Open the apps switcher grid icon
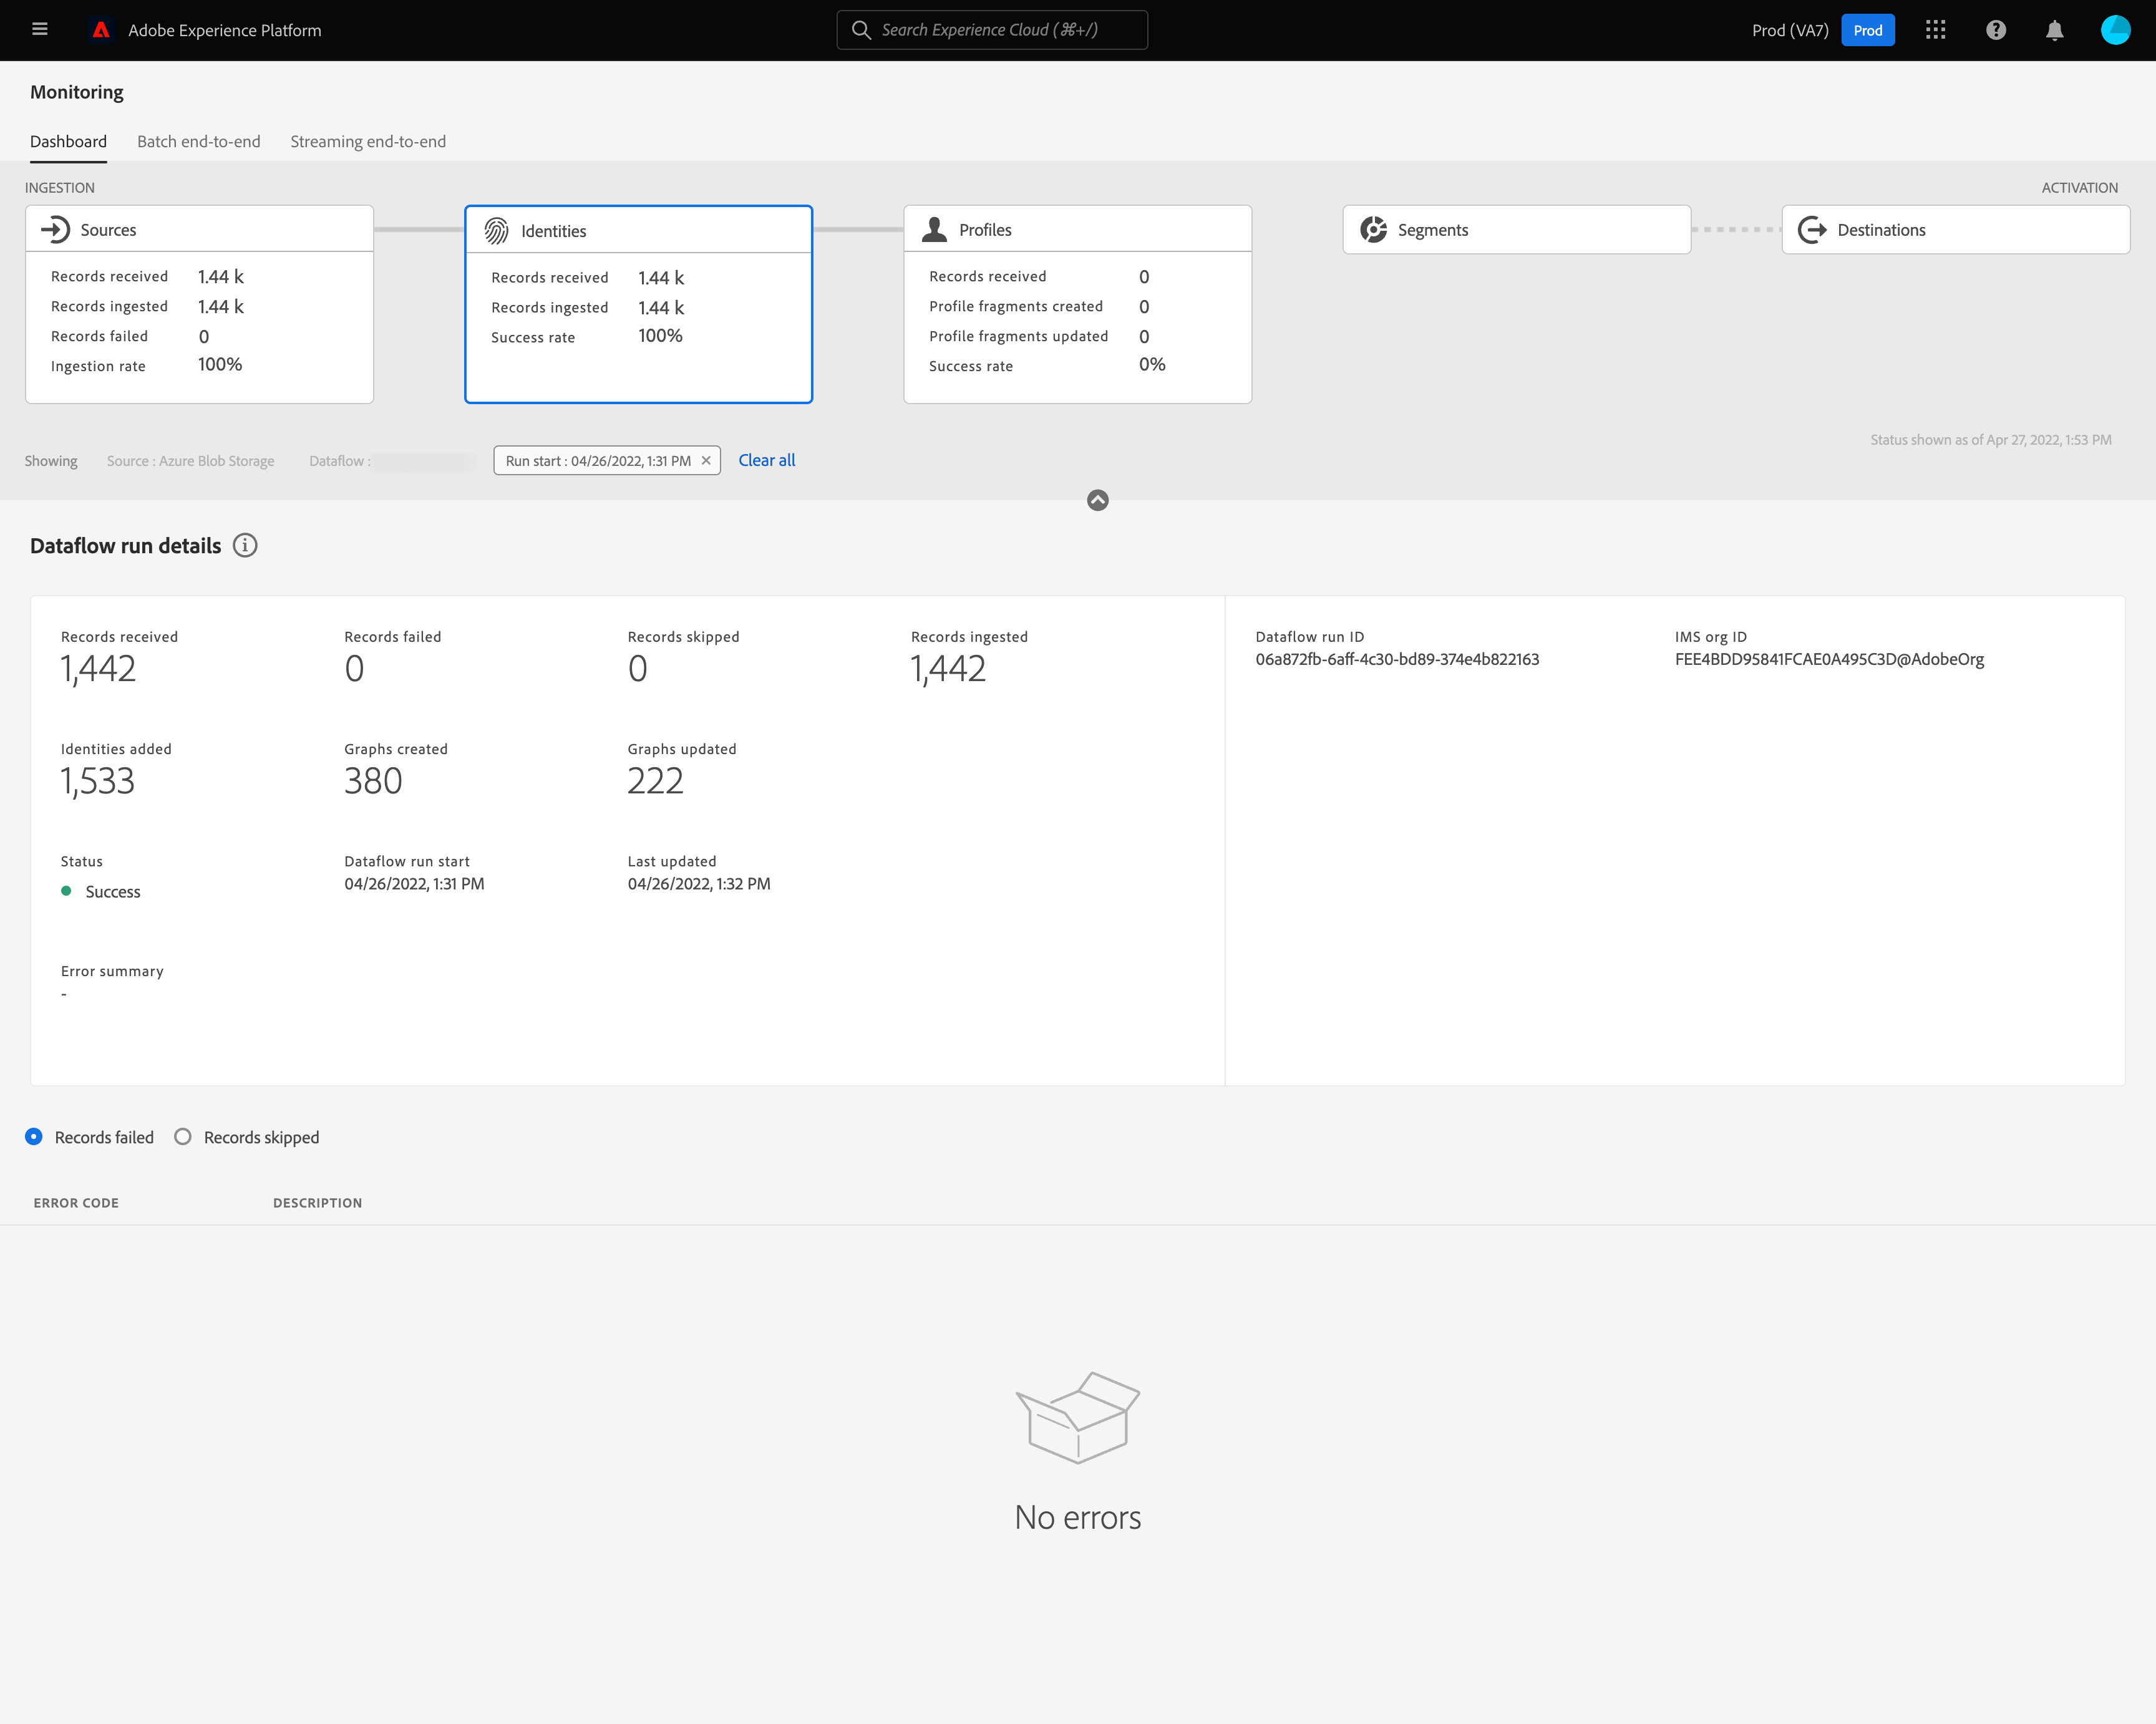 (1935, 30)
